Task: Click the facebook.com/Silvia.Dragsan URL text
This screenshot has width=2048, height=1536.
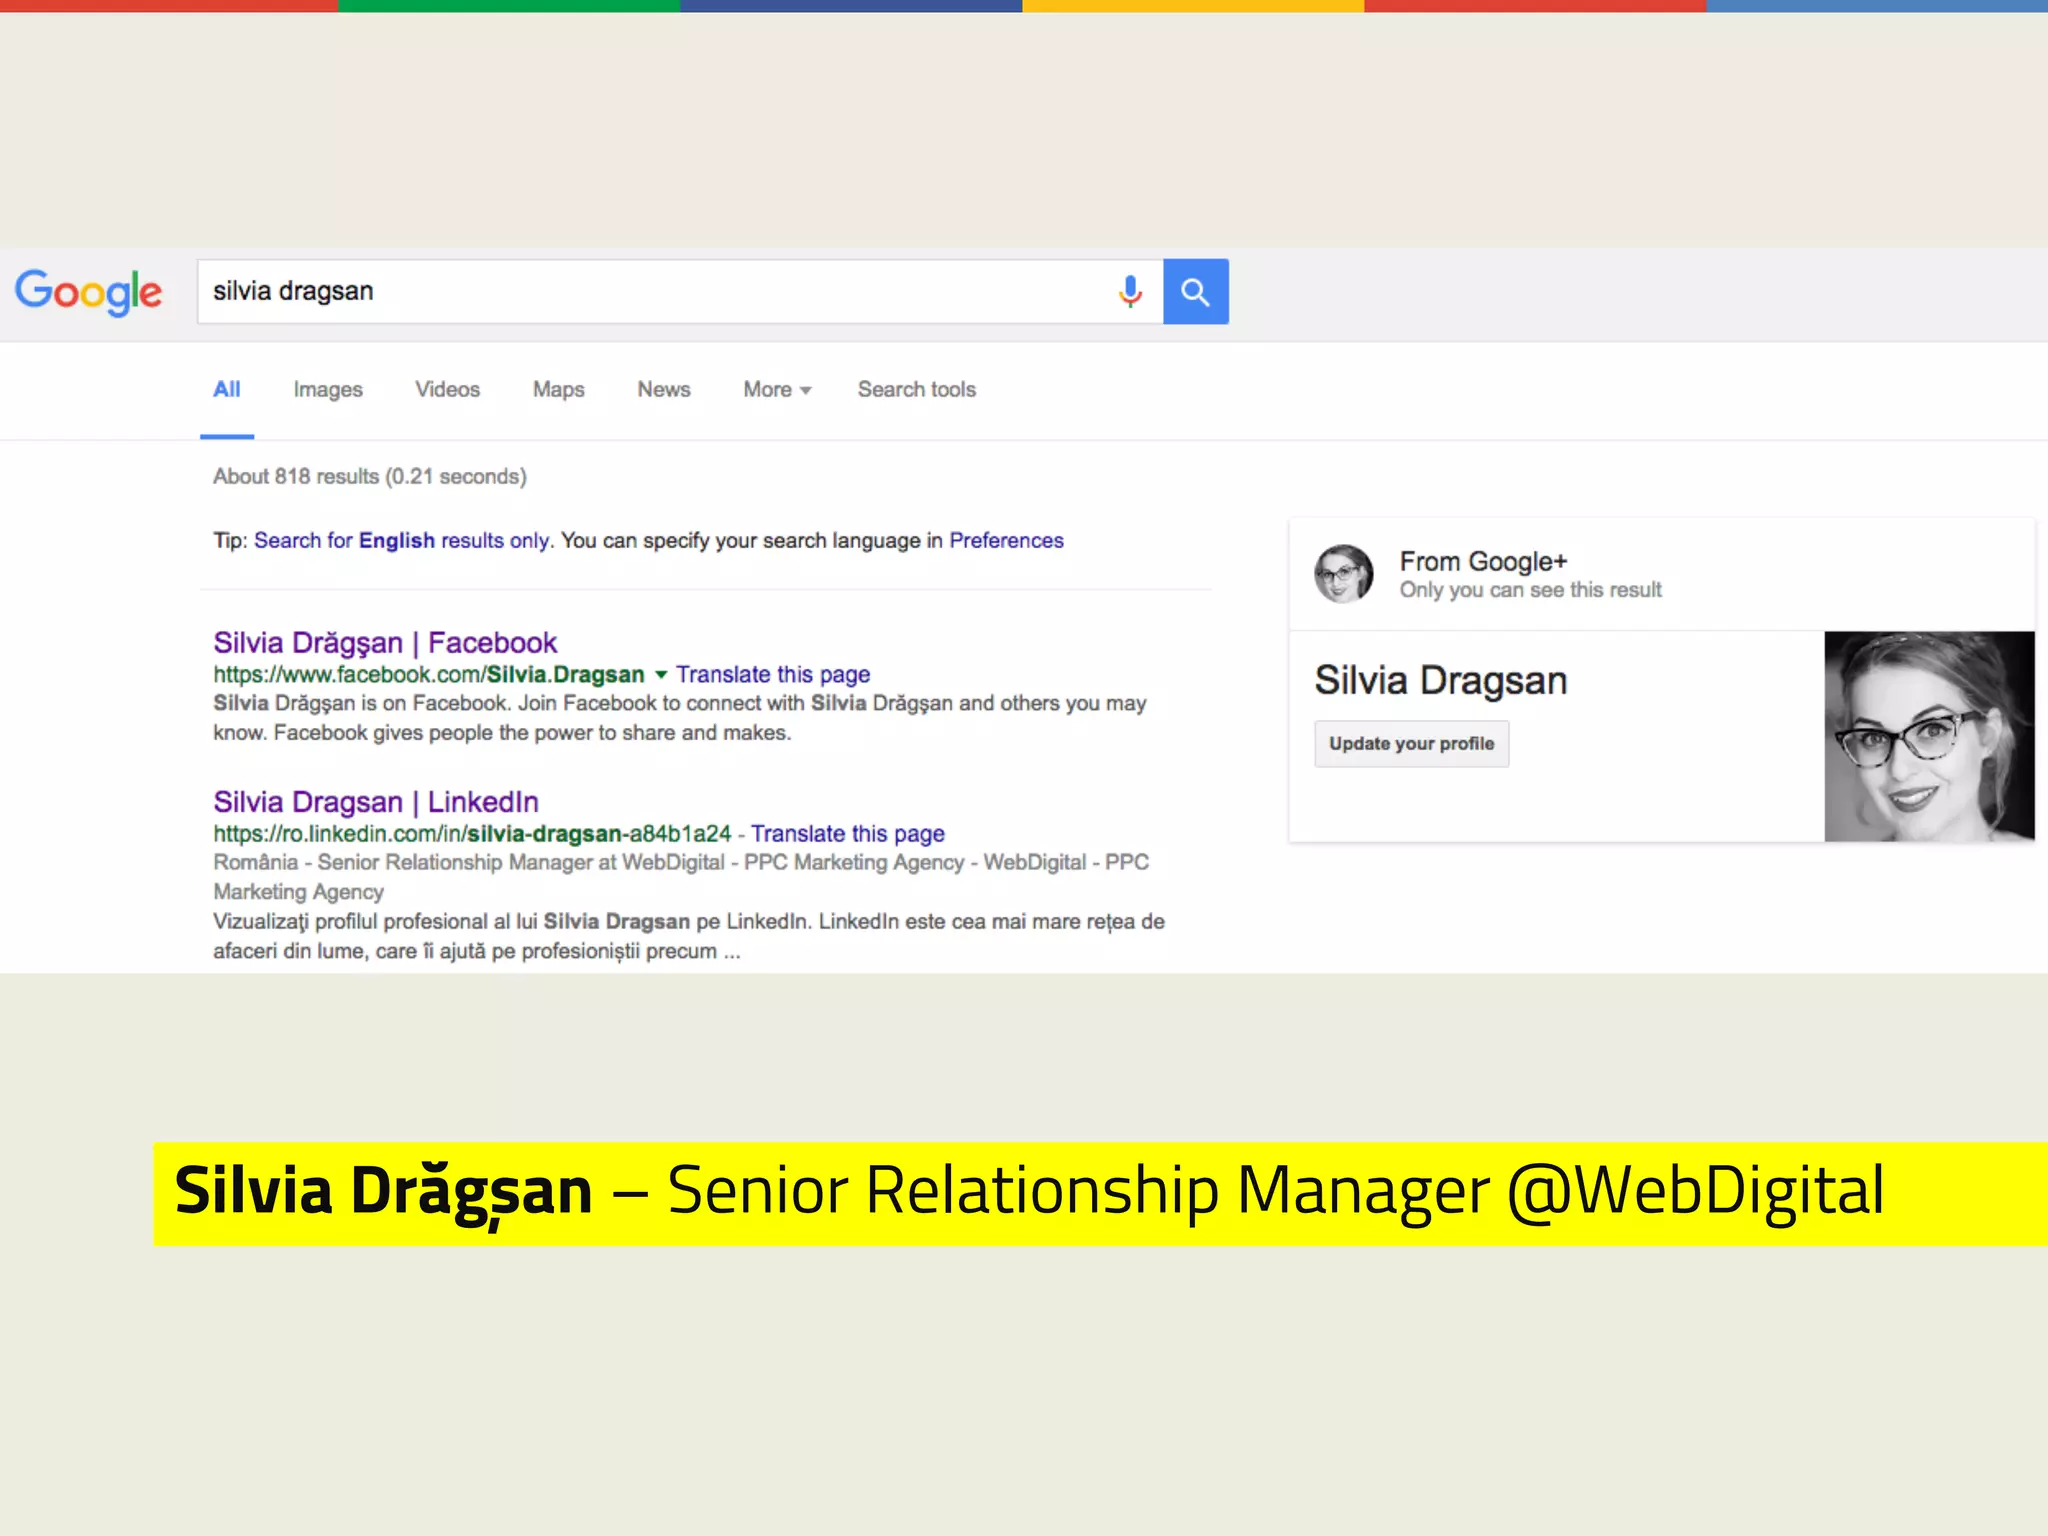Action: (429, 674)
